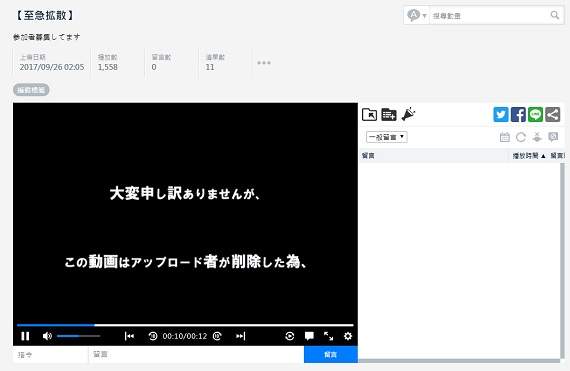Viewport: 570px width, 371px height.
Task: Open the comment calendar icon
Action: tap(505, 137)
